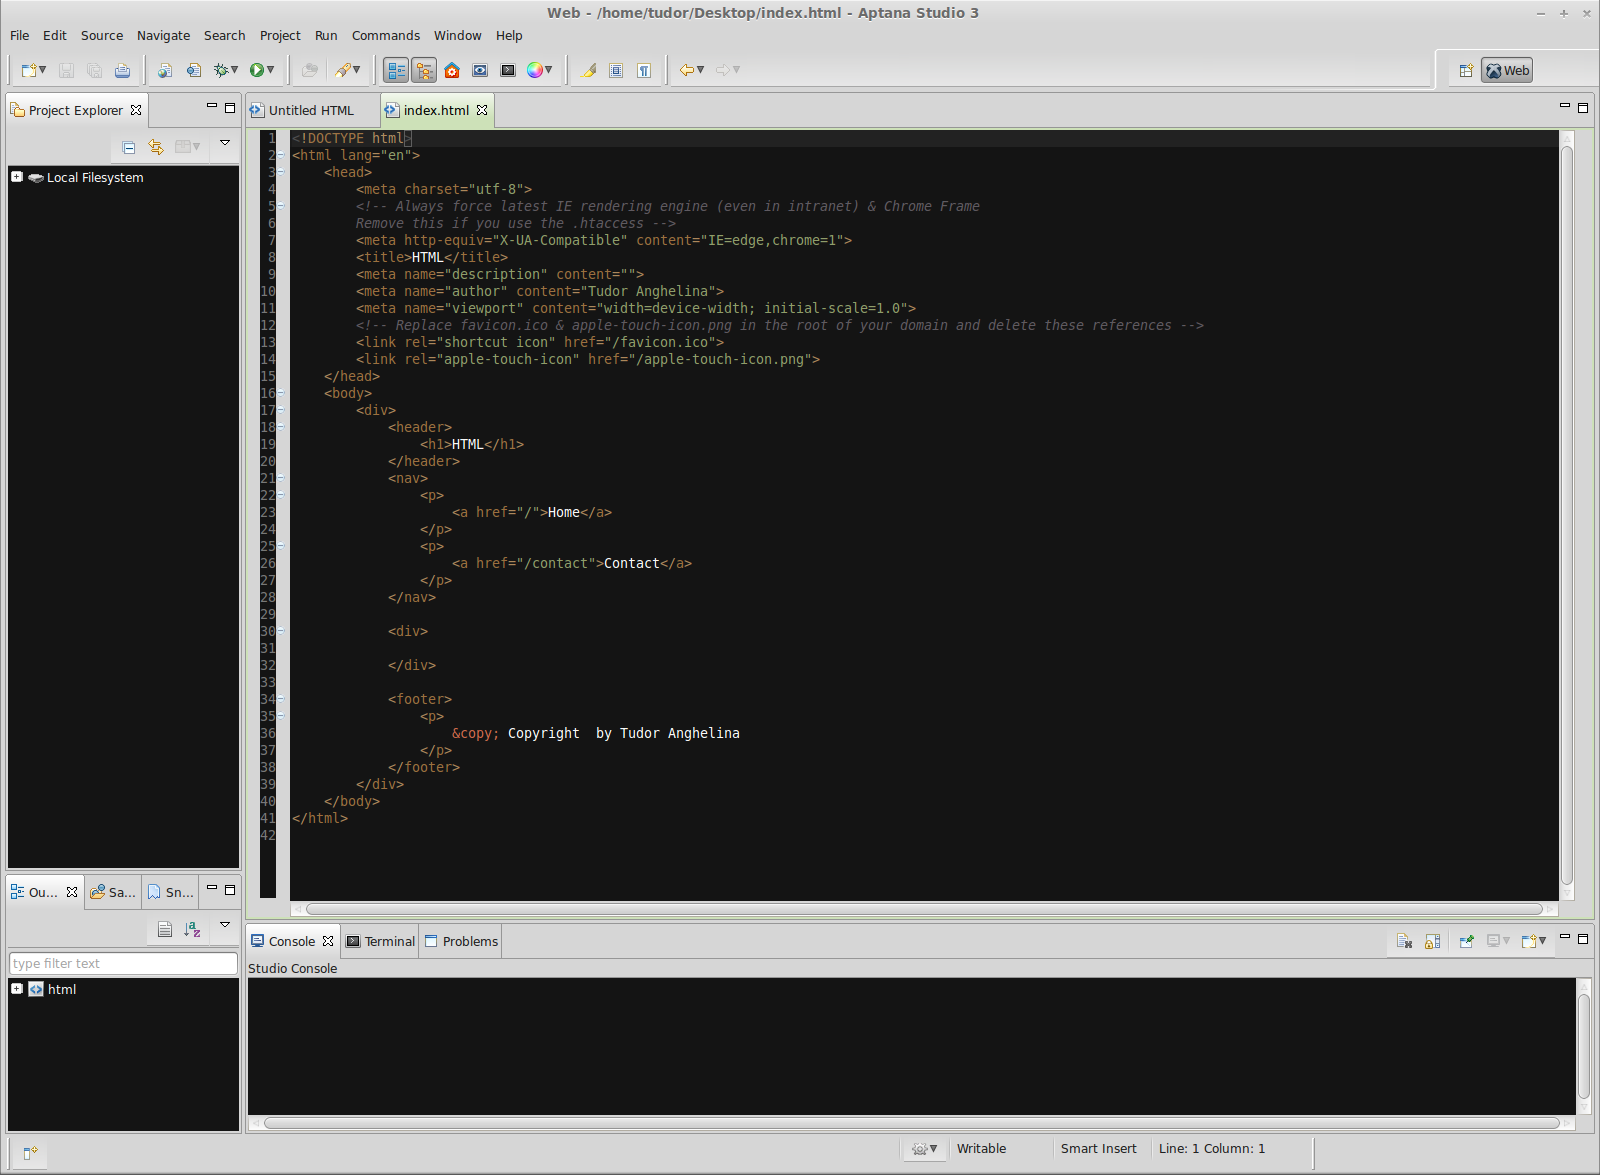
Task: Toggle show whitespace characters pilcrow icon
Action: click(644, 70)
